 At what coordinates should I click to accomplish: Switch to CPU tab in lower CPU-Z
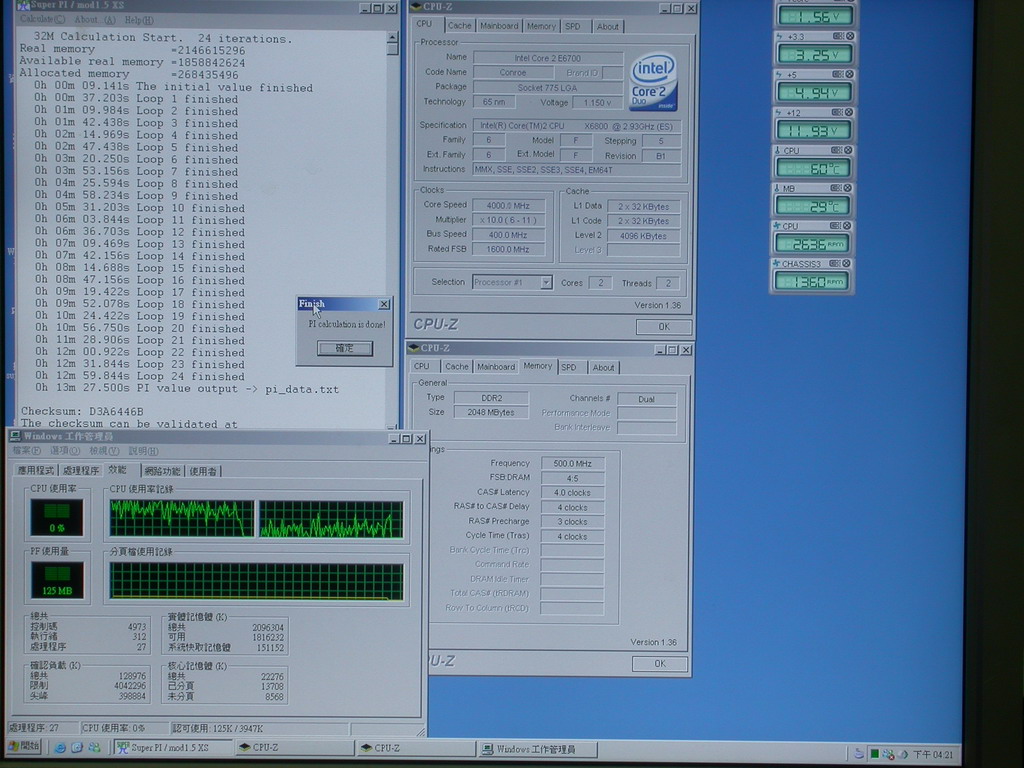pyautogui.click(x=422, y=366)
